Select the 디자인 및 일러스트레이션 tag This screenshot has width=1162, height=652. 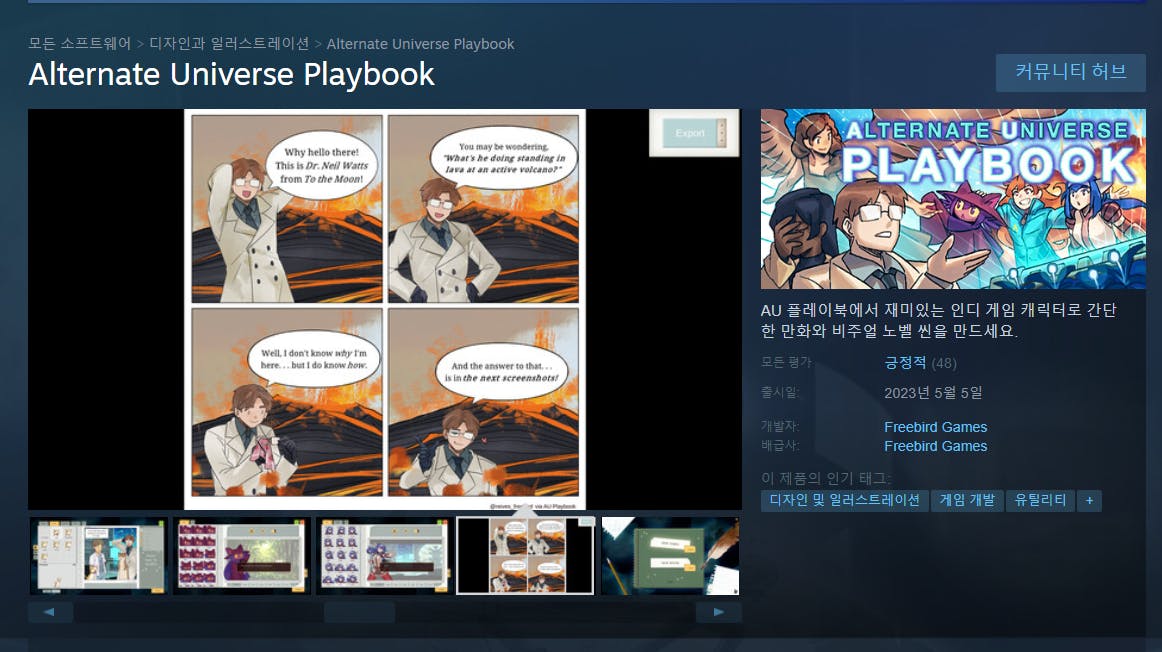tap(845, 500)
